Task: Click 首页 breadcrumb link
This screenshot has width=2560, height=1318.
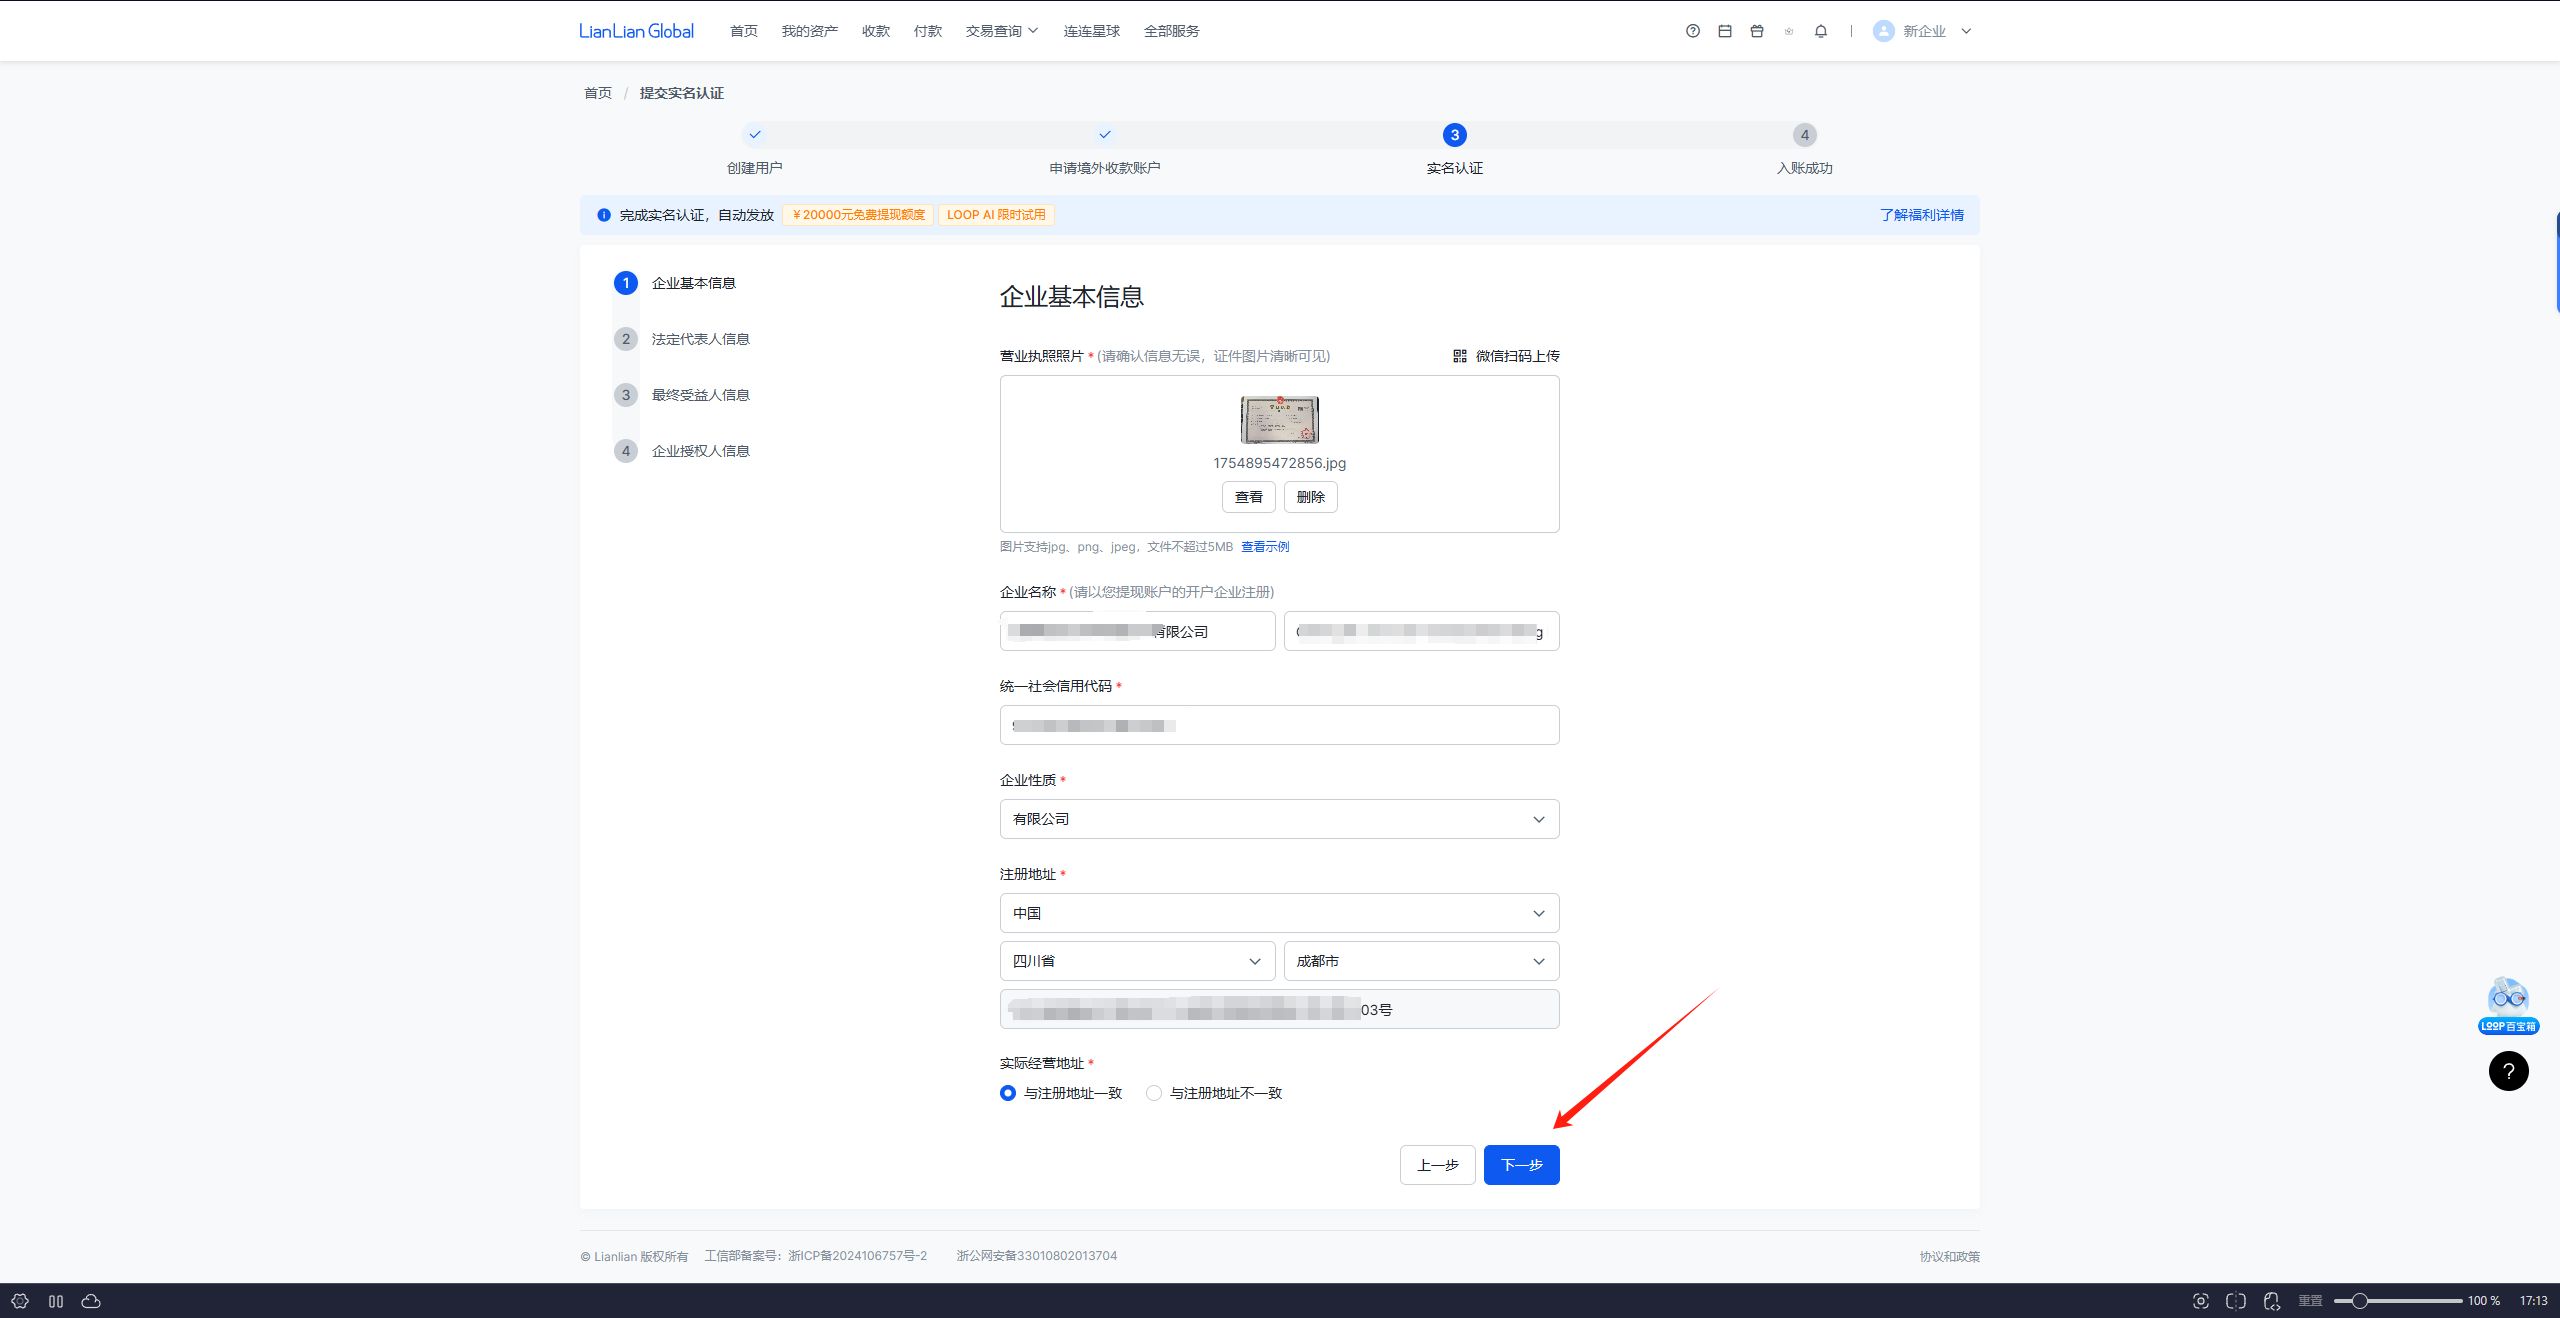Action: click(597, 93)
